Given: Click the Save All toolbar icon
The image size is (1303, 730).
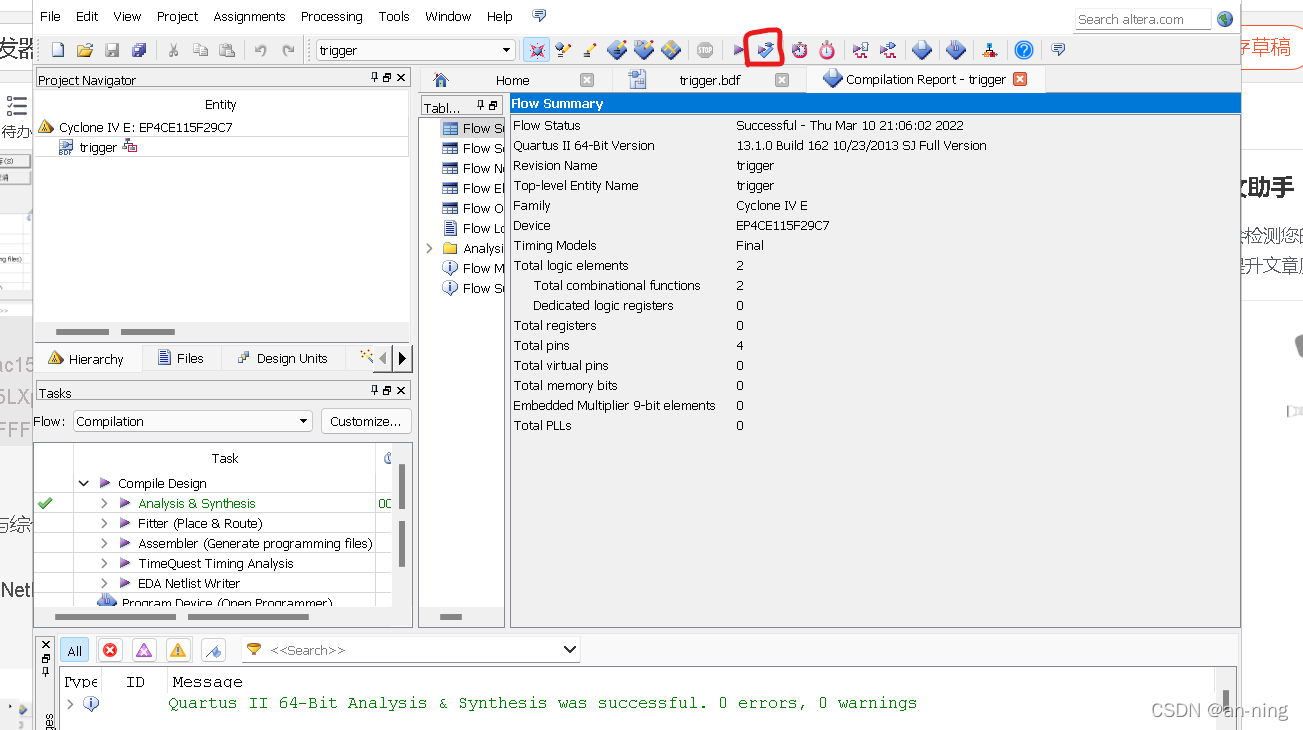Looking at the screenshot, I should (139, 50).
